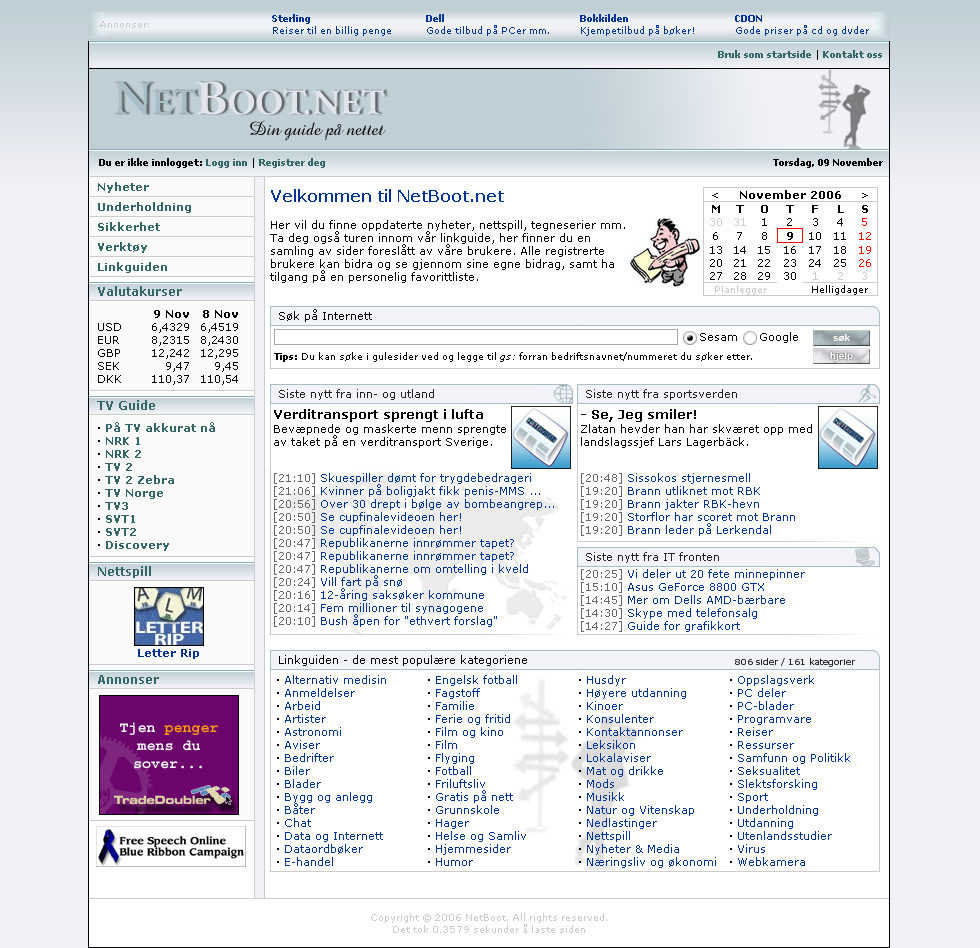Click the hjelp button
Viewport: 980px width, 948px height.
click(841, 356)
